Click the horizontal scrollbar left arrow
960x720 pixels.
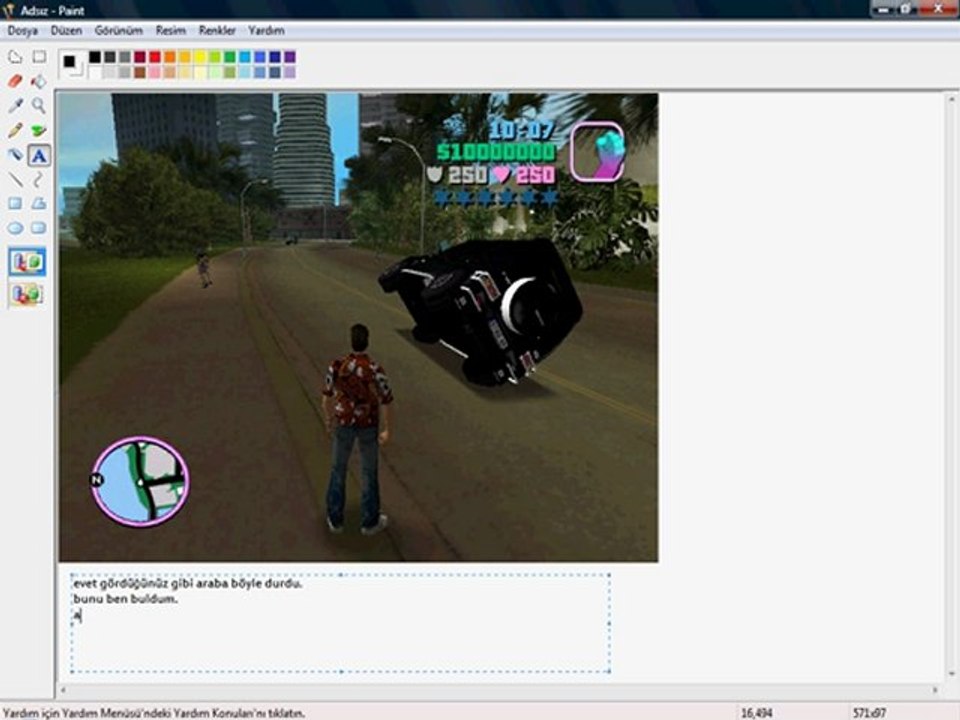(63, 690)
